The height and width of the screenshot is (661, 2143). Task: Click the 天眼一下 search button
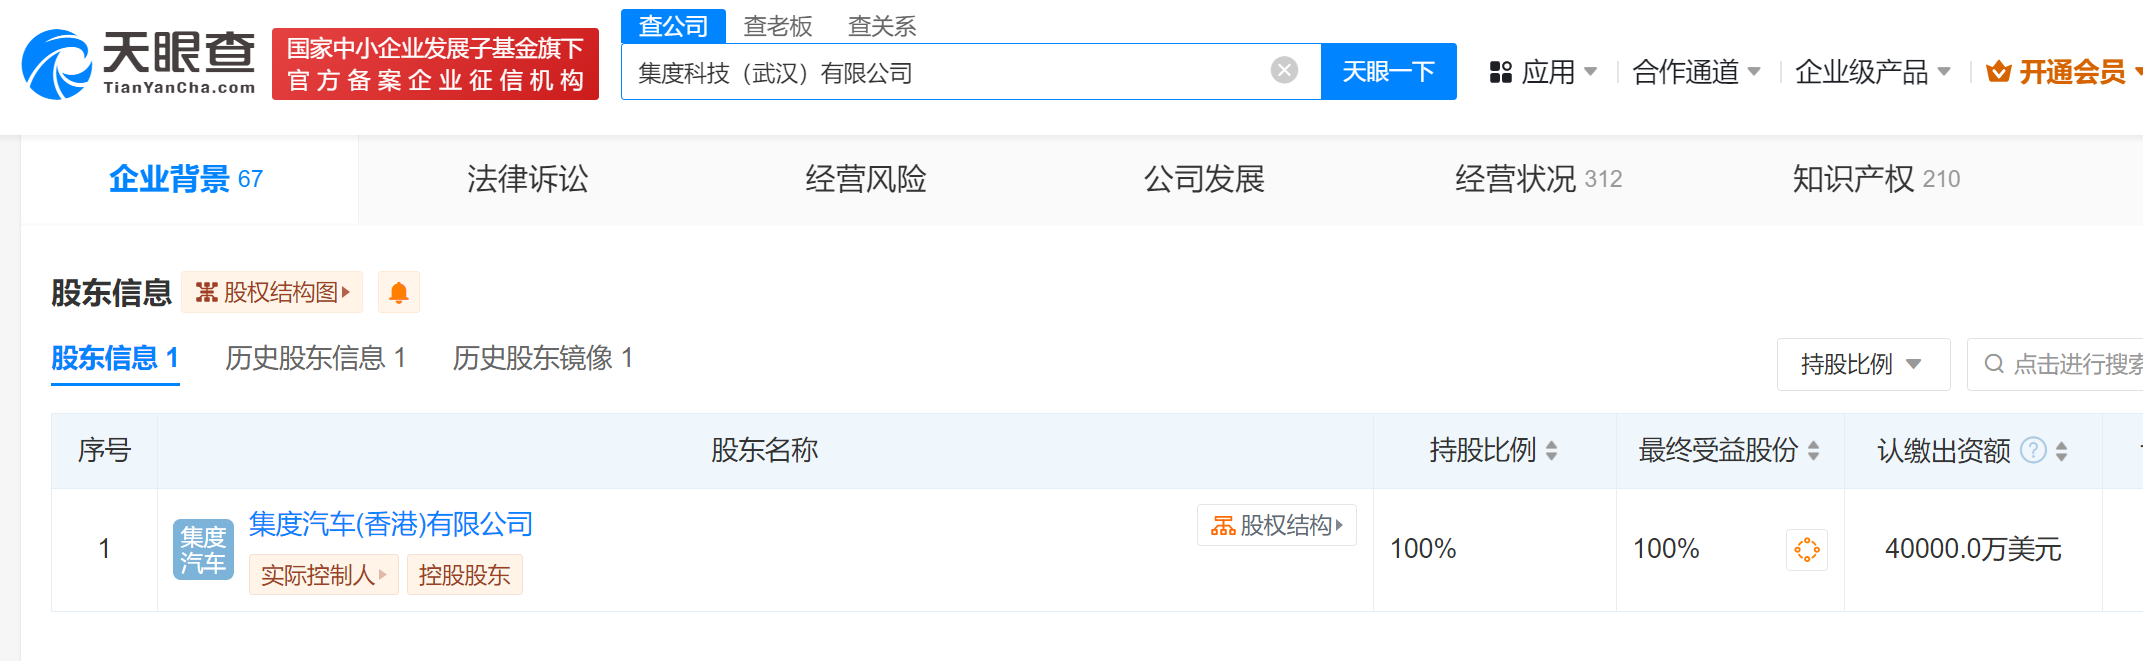tap(1388, 72)
